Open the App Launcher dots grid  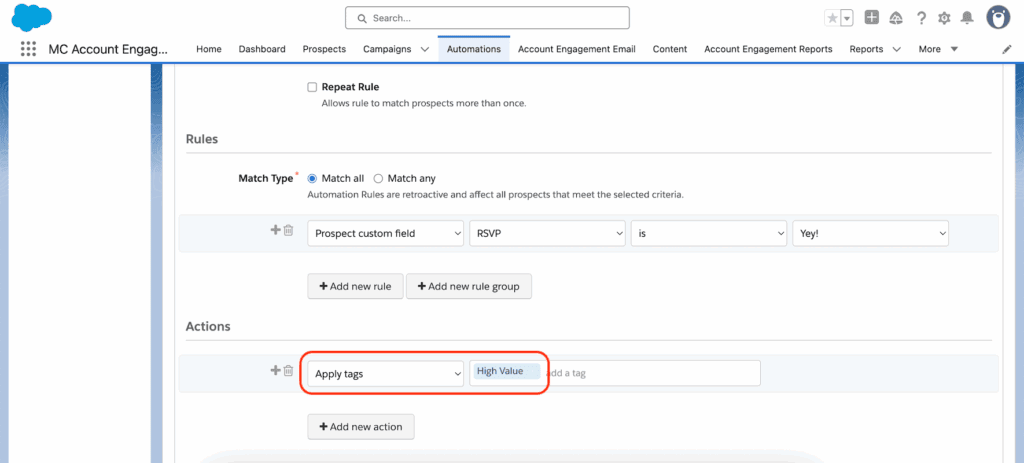click(28, 49)
